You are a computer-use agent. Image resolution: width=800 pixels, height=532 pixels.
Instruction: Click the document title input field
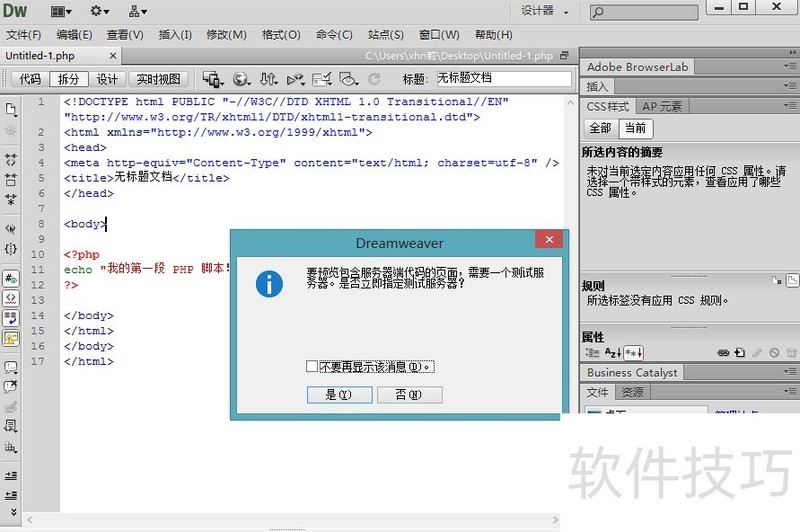[504, 79]
